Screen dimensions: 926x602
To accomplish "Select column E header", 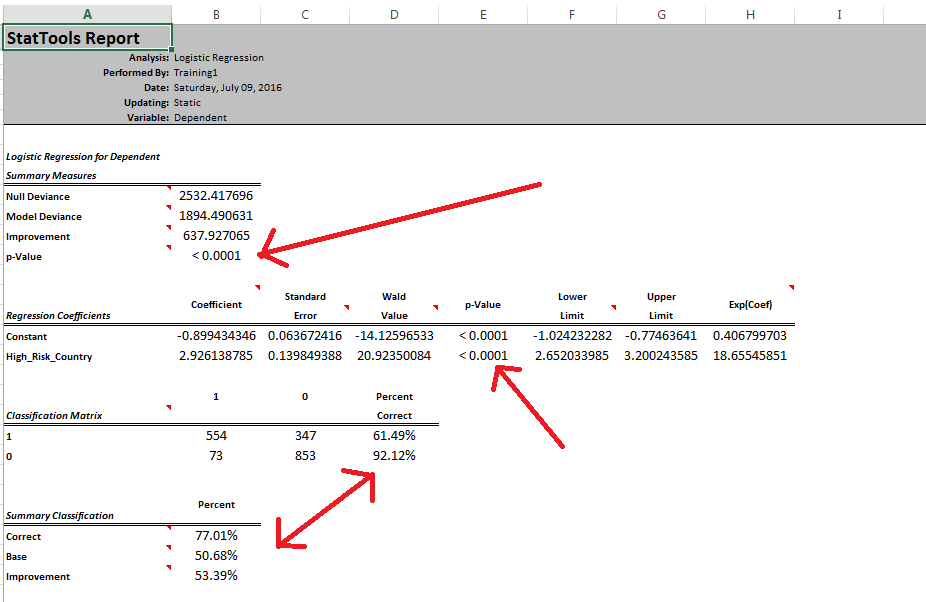I will point(483,14).
